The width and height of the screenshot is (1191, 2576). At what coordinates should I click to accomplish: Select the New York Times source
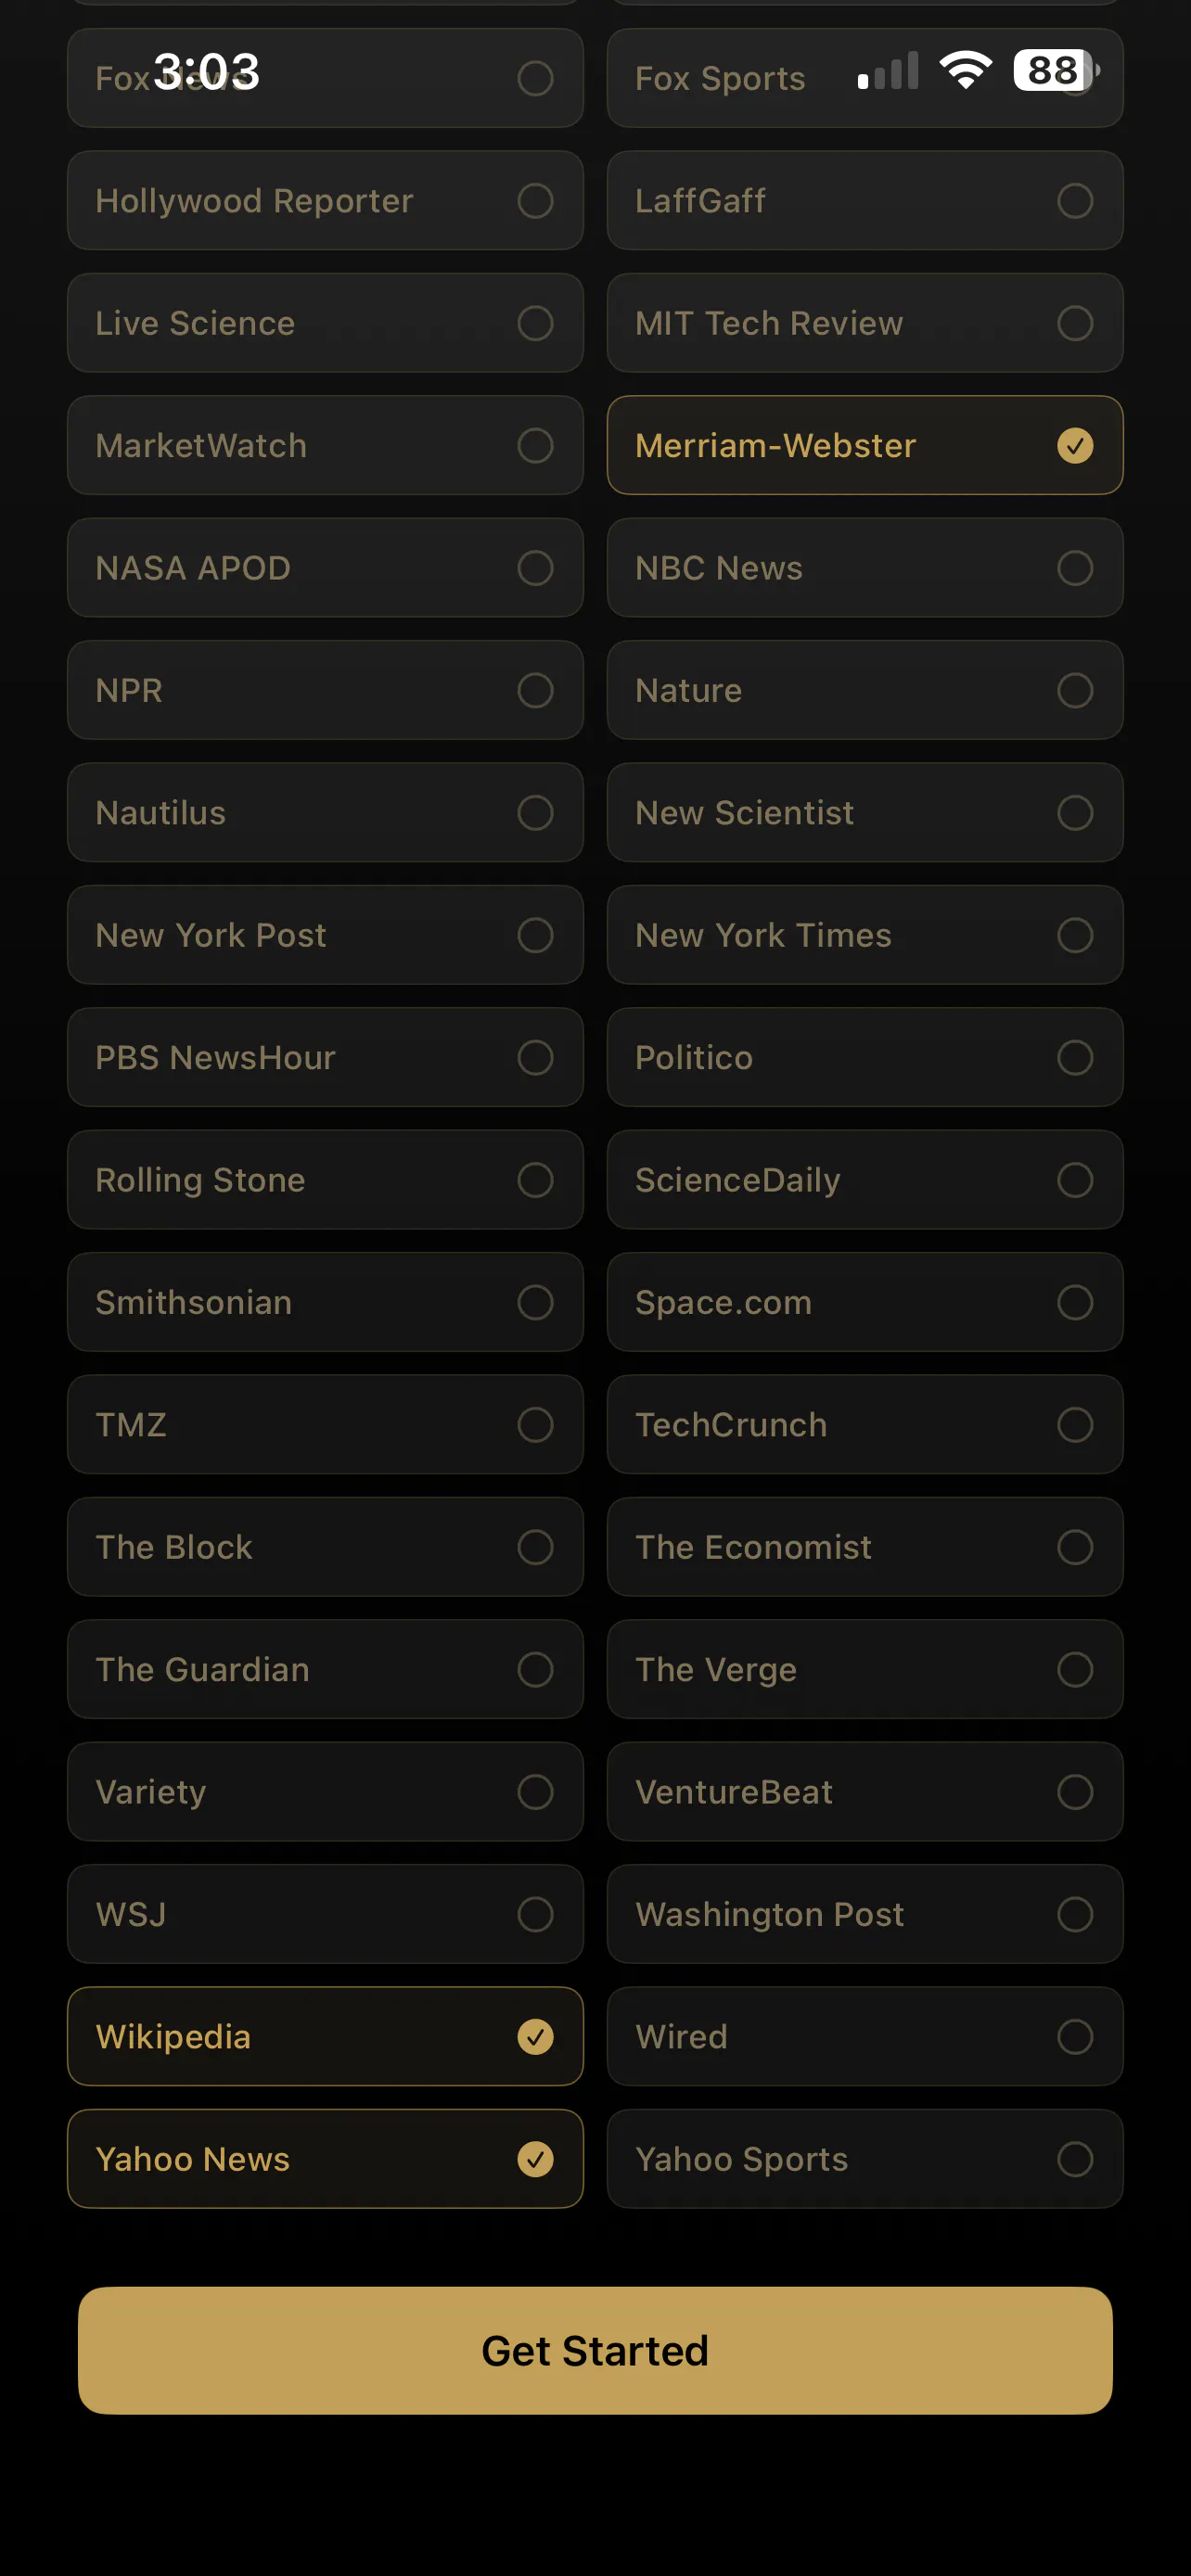pos(865,935)
